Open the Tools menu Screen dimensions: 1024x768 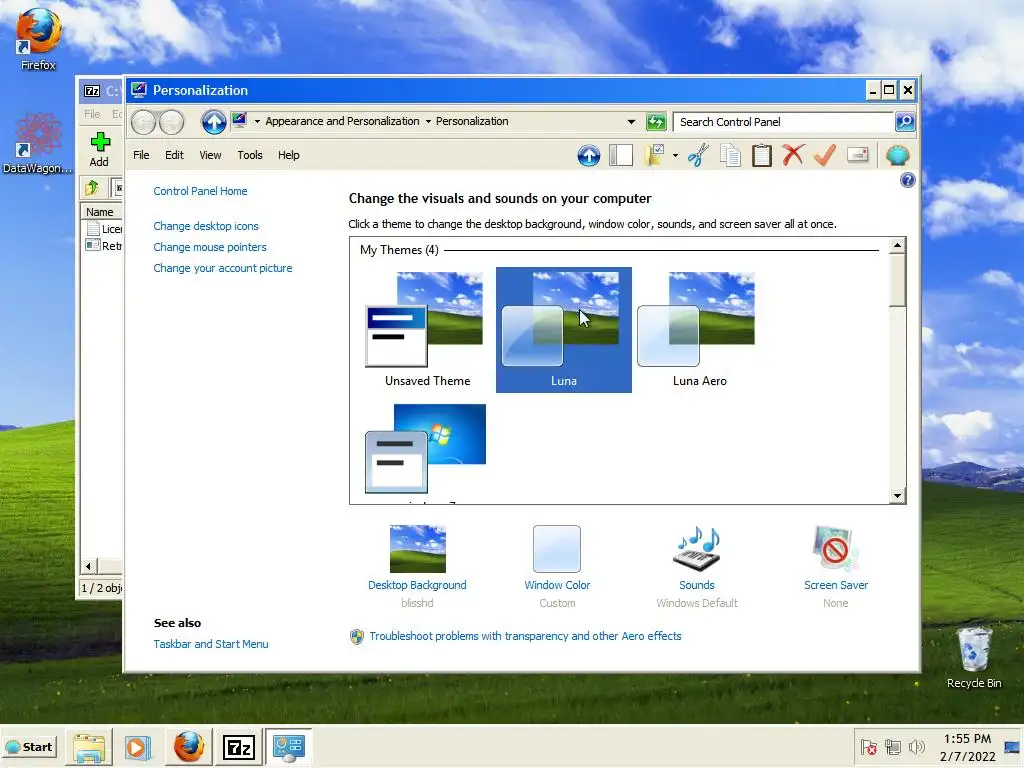(x=249, y=155)
